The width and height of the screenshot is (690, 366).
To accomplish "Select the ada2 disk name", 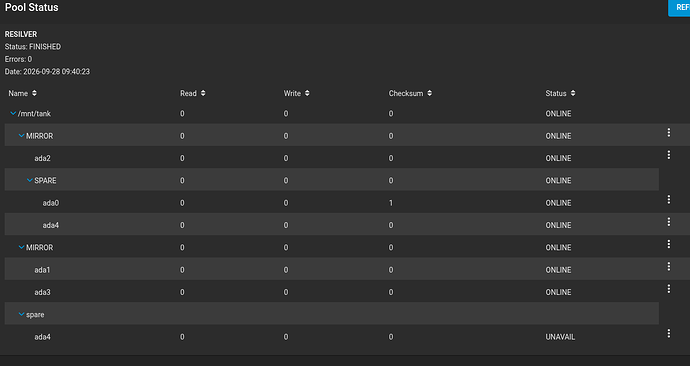I will (x=42, y=158).
